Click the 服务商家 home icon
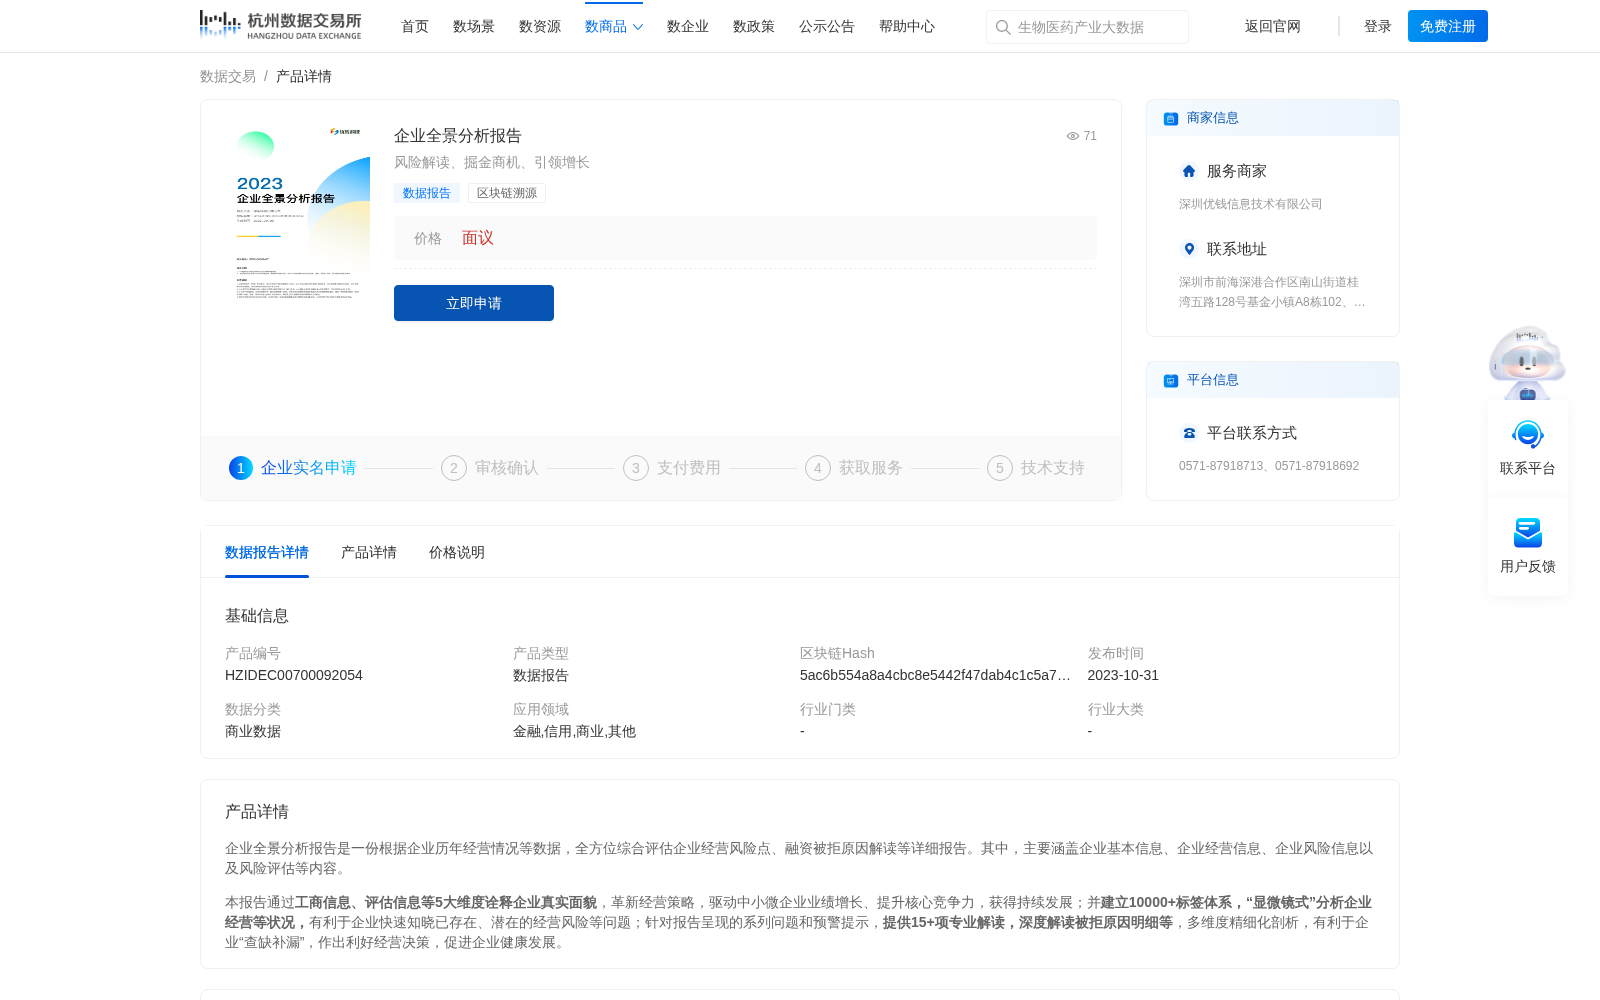Viewport: 1600px width, 1000px height. coord(1189,171)
